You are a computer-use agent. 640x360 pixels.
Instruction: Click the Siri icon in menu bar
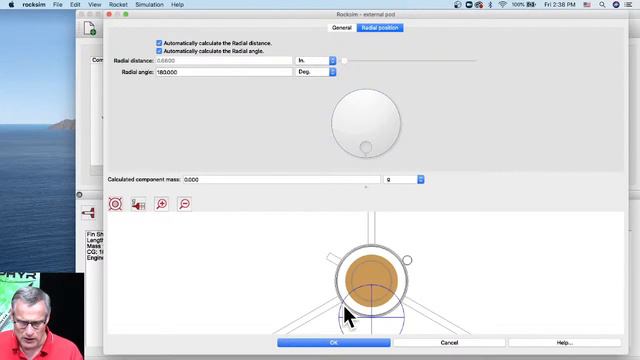[616, 4]
